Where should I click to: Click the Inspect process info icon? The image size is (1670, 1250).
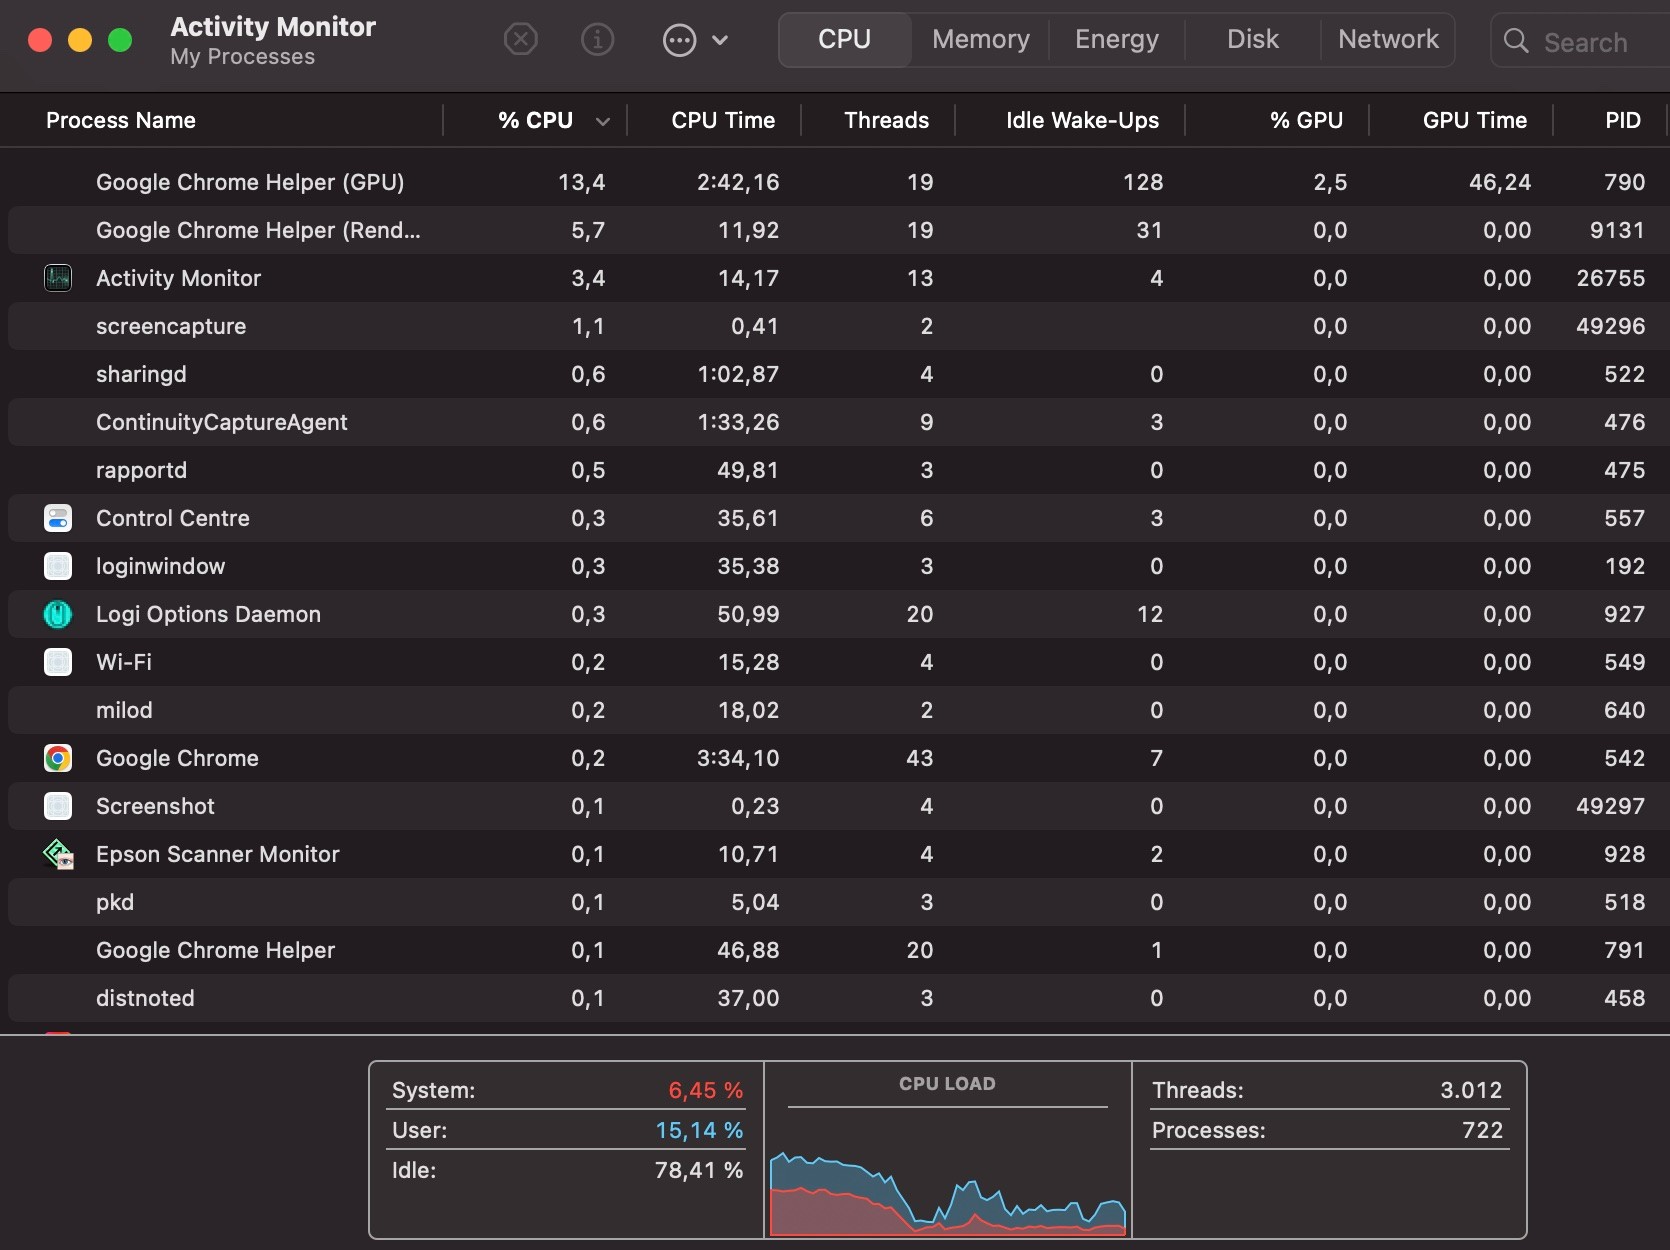point(597,40)
